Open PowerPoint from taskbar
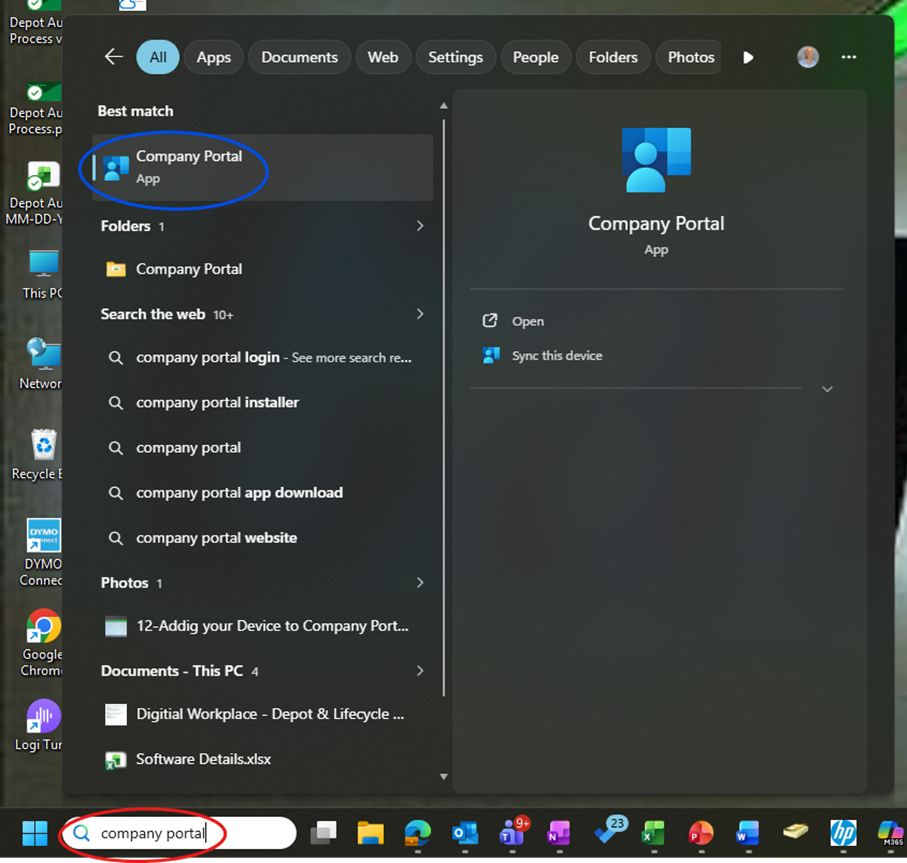 (x=700, y=833)
